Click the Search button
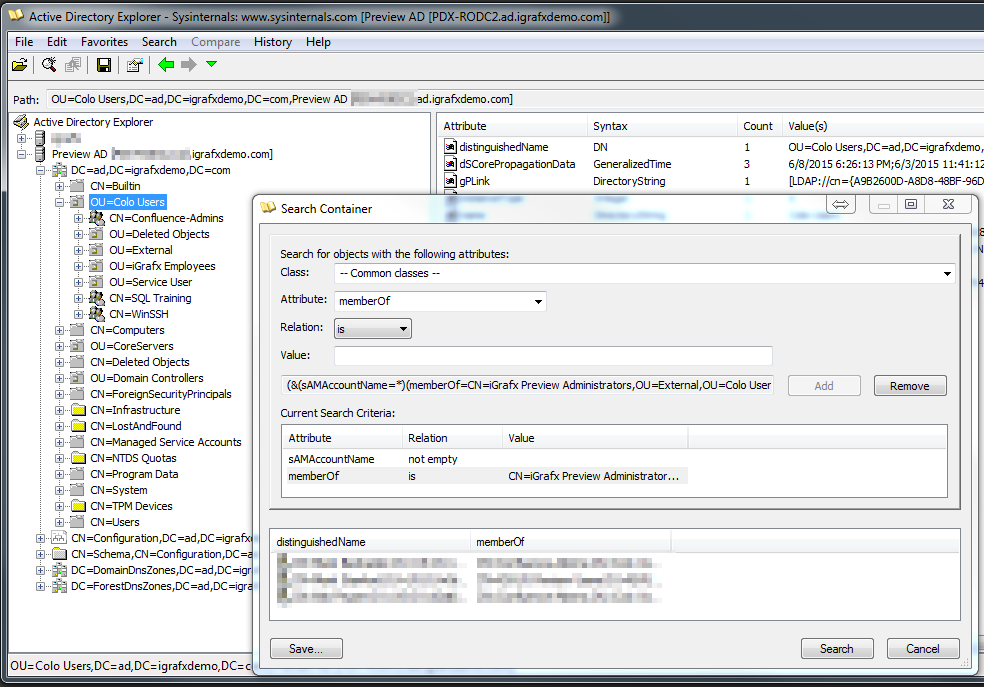984x687 pixels. click(x=837, y=648)
